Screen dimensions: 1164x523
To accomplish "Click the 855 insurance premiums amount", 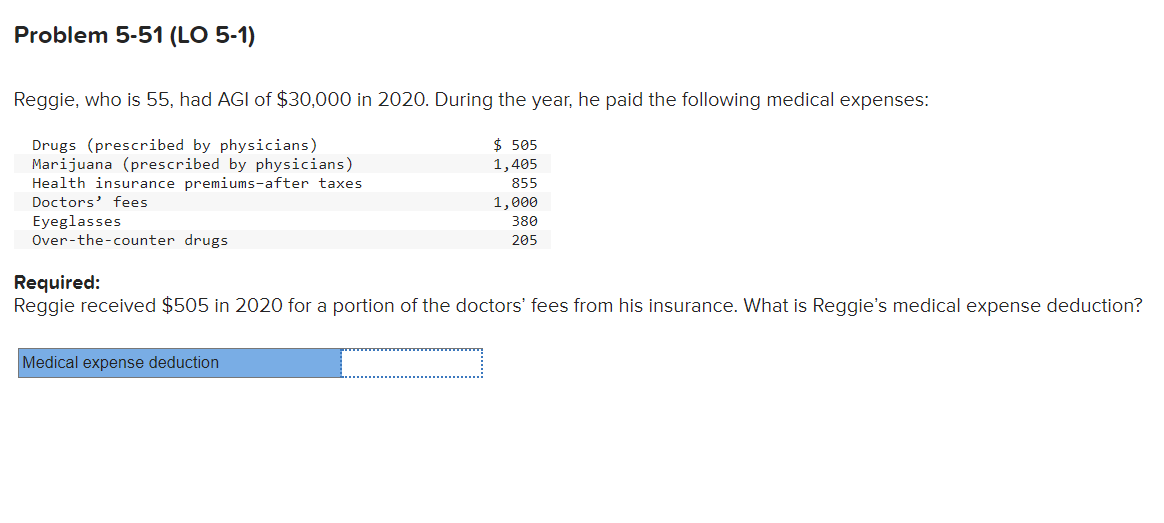I will 524,183.
